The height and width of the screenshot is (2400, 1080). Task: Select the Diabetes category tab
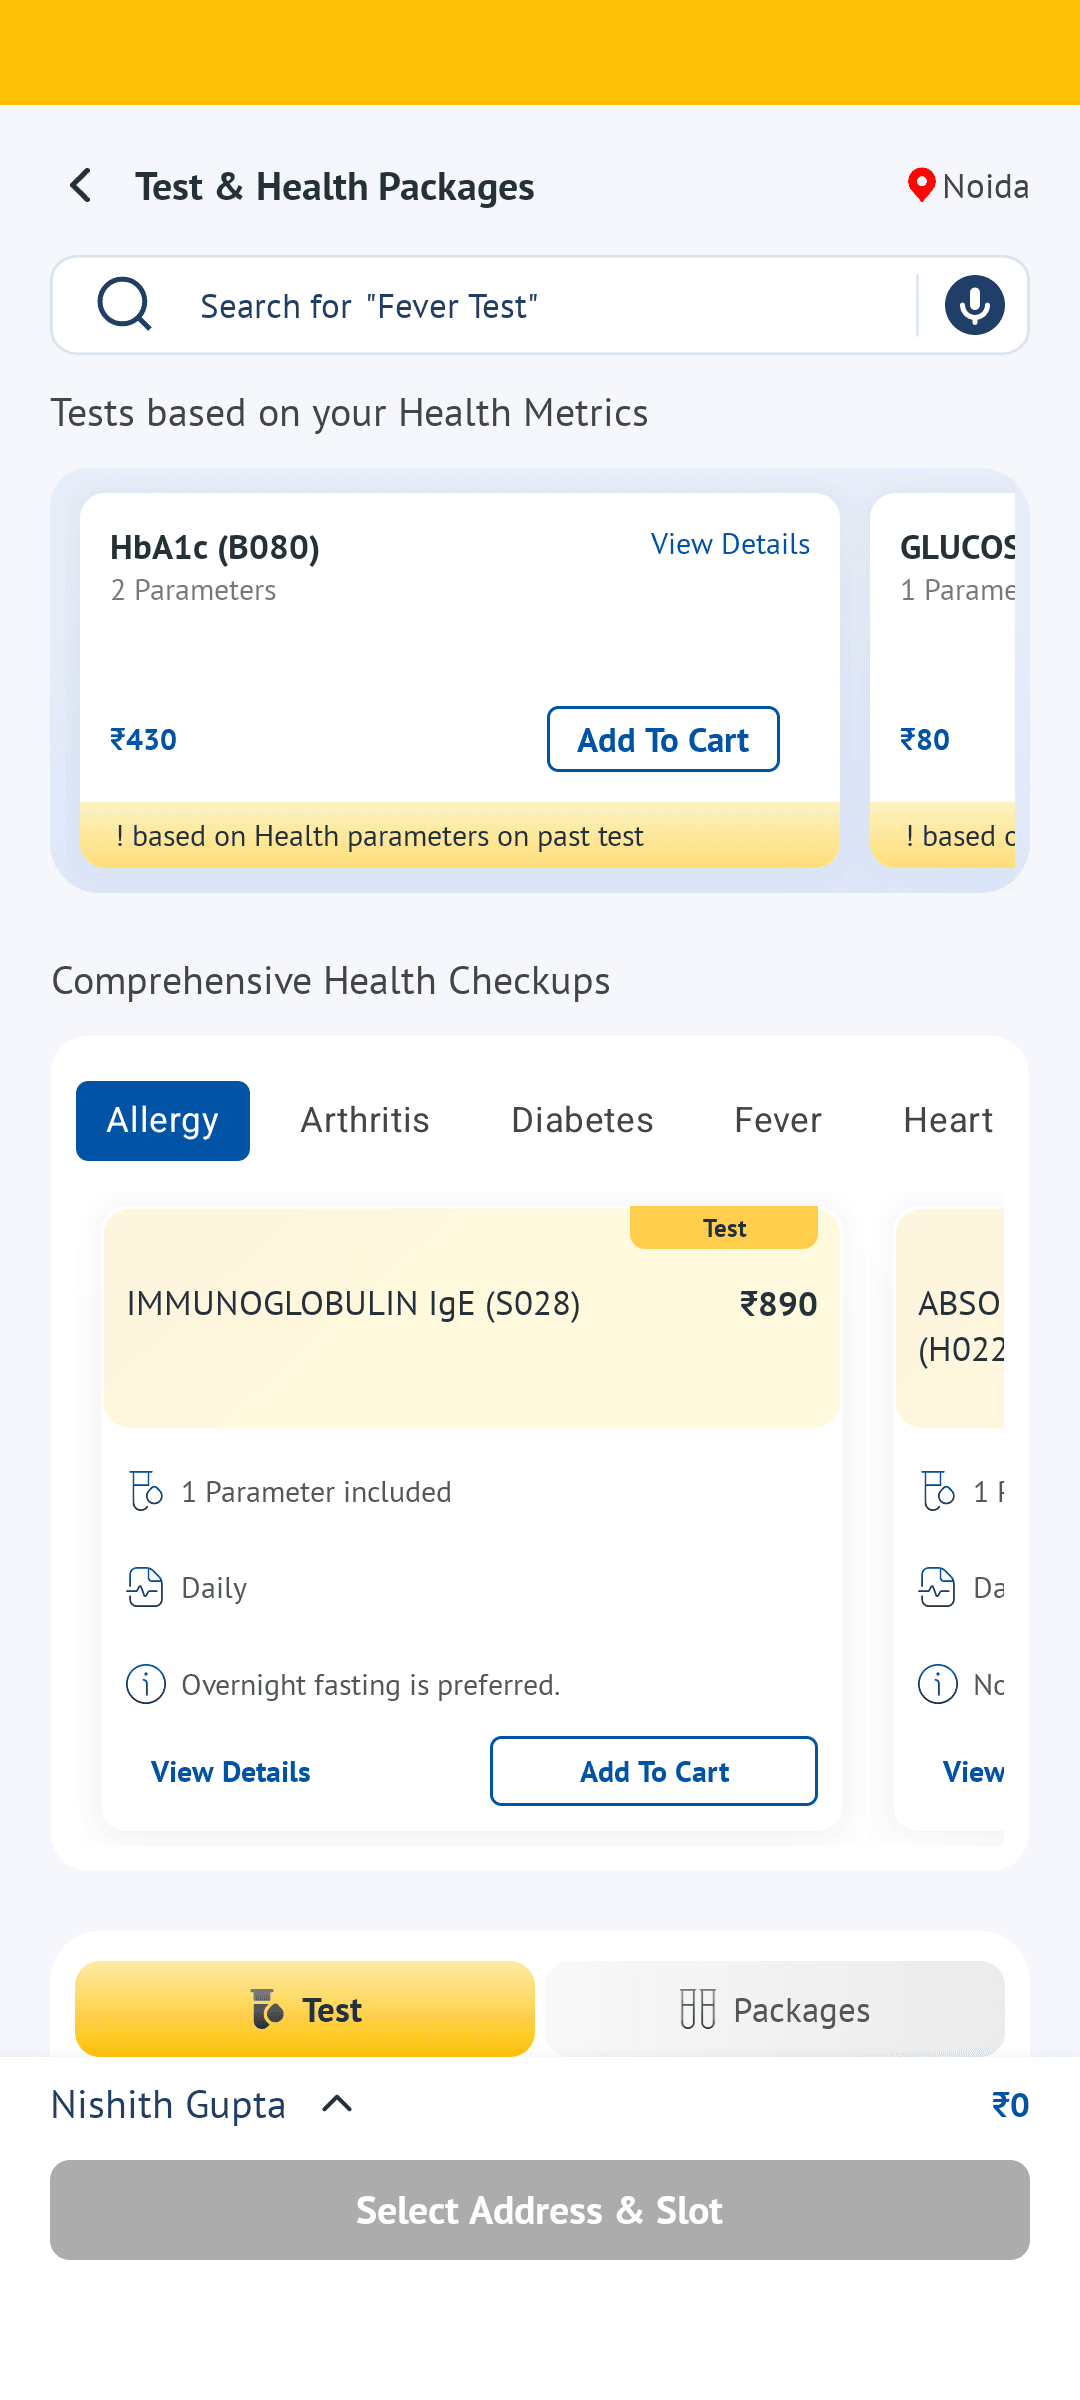tap(582, 1120)
